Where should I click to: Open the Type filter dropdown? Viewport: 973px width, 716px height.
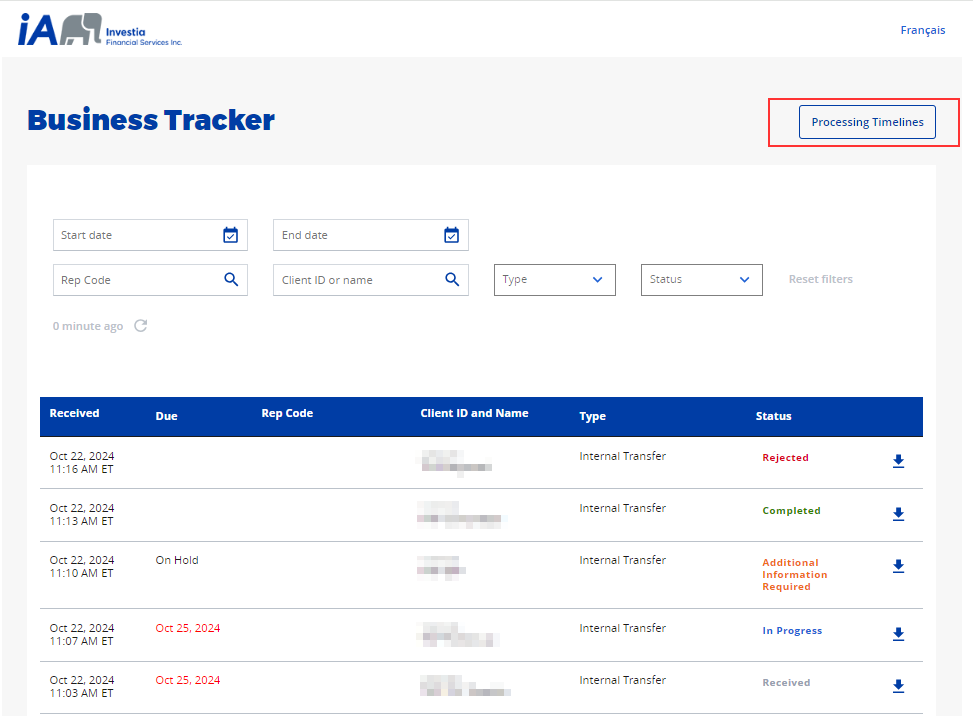tap(554, 279)
